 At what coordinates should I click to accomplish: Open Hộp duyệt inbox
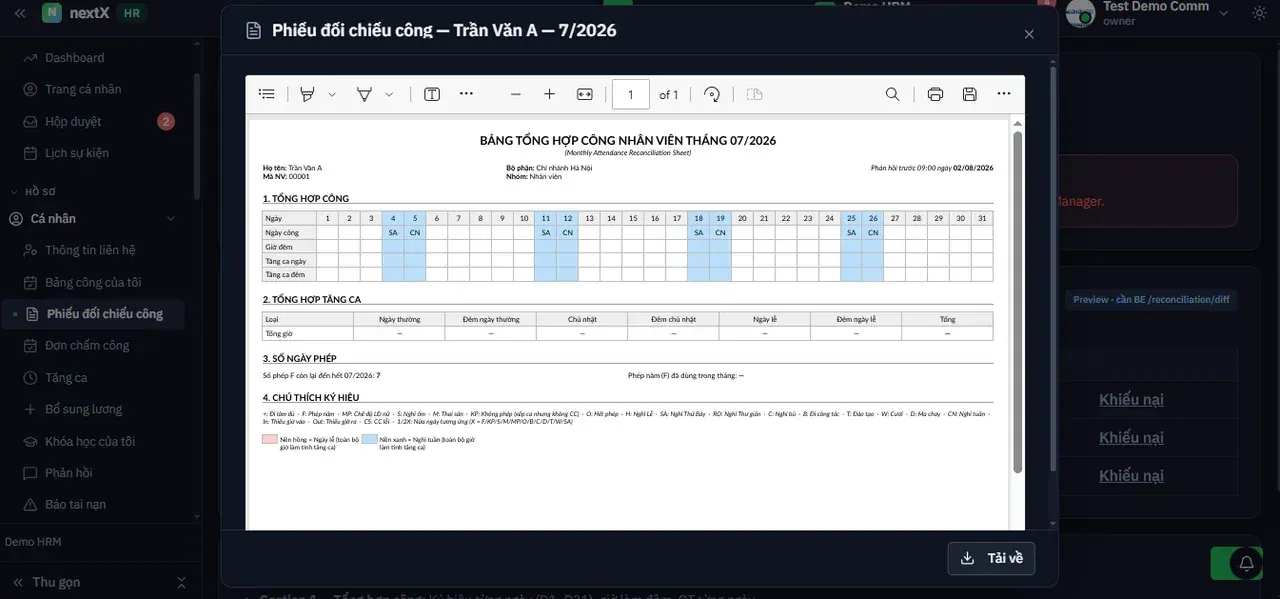pos(73,121)
